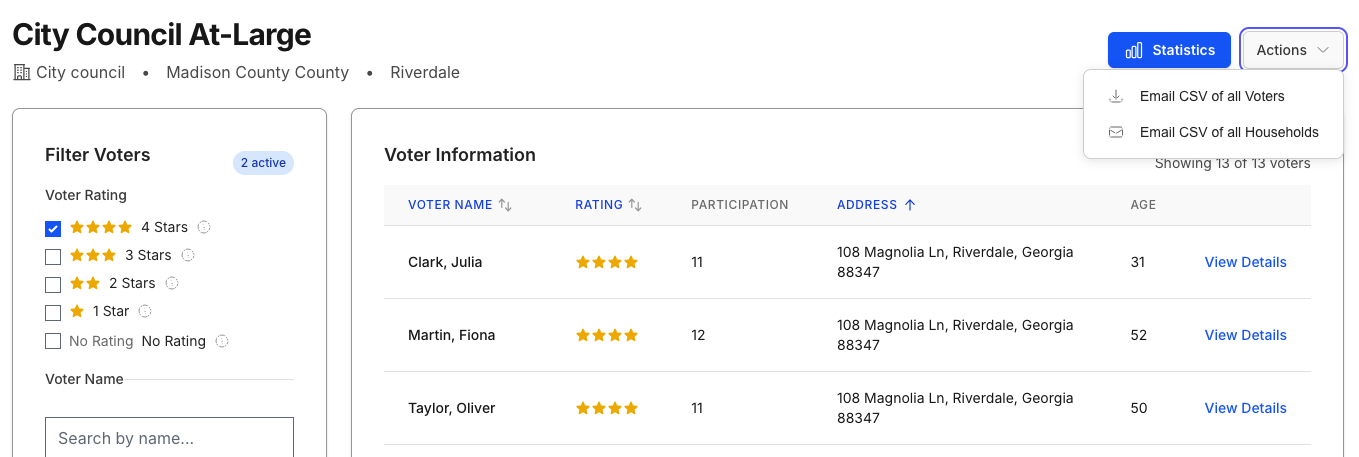
Task: Click the Search by name input field
Action: point(170,438)
